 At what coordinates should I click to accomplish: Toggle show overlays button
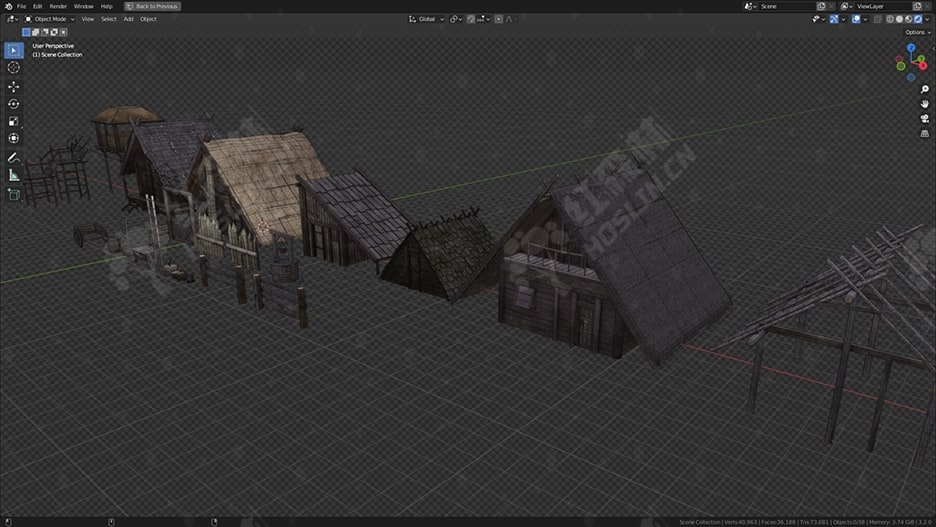coord(856,19)
